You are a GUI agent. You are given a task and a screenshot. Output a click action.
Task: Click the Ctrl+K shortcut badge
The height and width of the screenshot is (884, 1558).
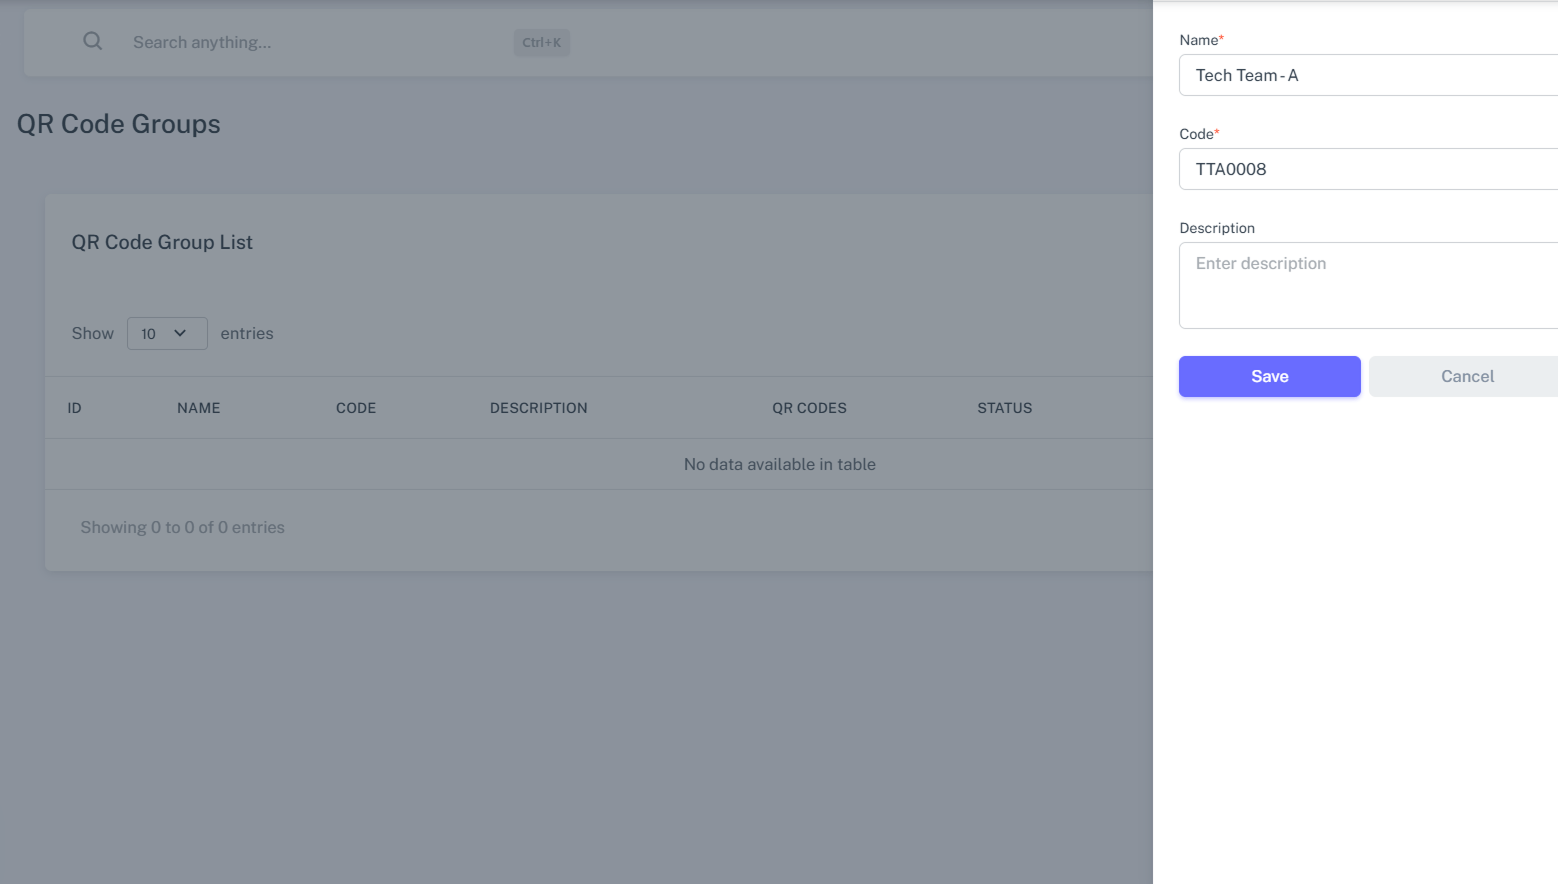[x=541, y=42]
